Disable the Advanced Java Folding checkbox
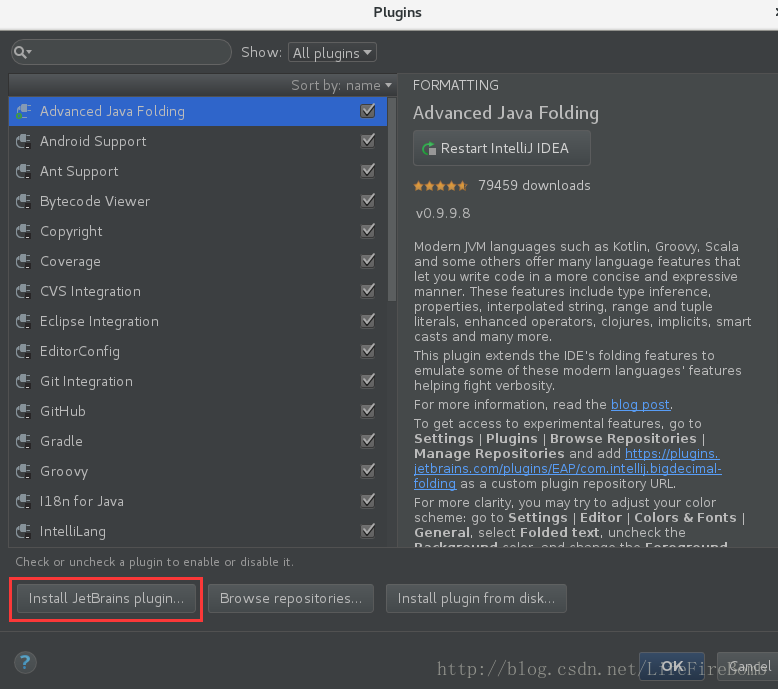Screen dimensions: 778x689 pos(368,111)
